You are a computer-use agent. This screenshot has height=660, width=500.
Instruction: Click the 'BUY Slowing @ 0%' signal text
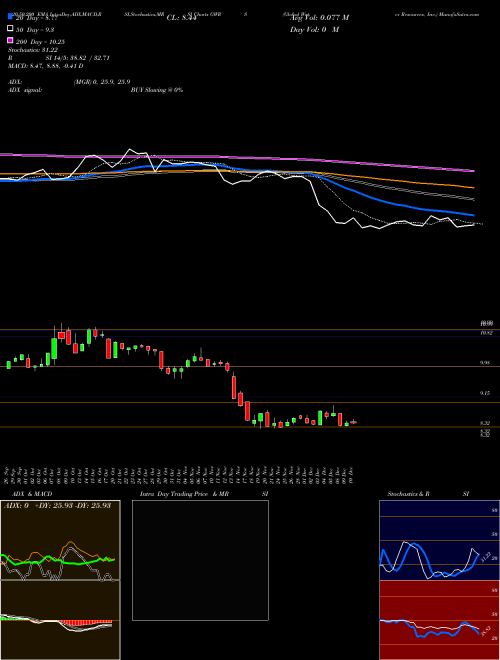[x=157, y=90]
